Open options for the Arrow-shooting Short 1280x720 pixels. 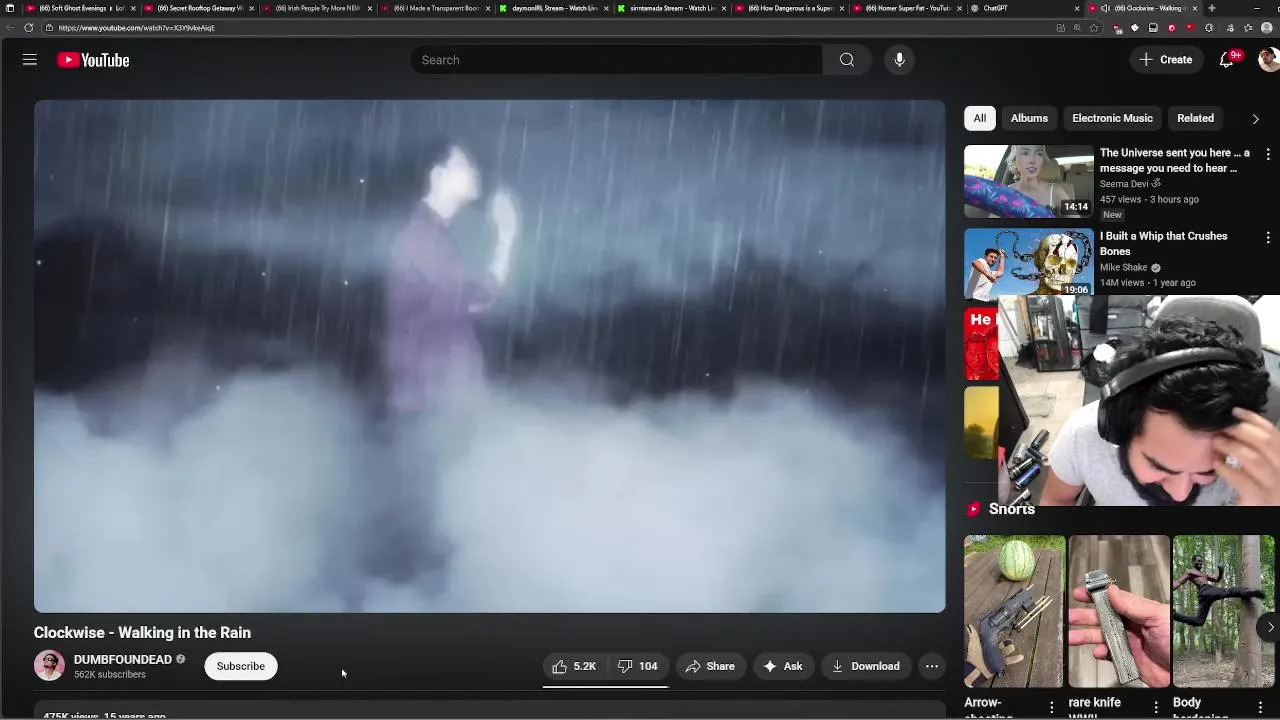tap(1052, 707)
